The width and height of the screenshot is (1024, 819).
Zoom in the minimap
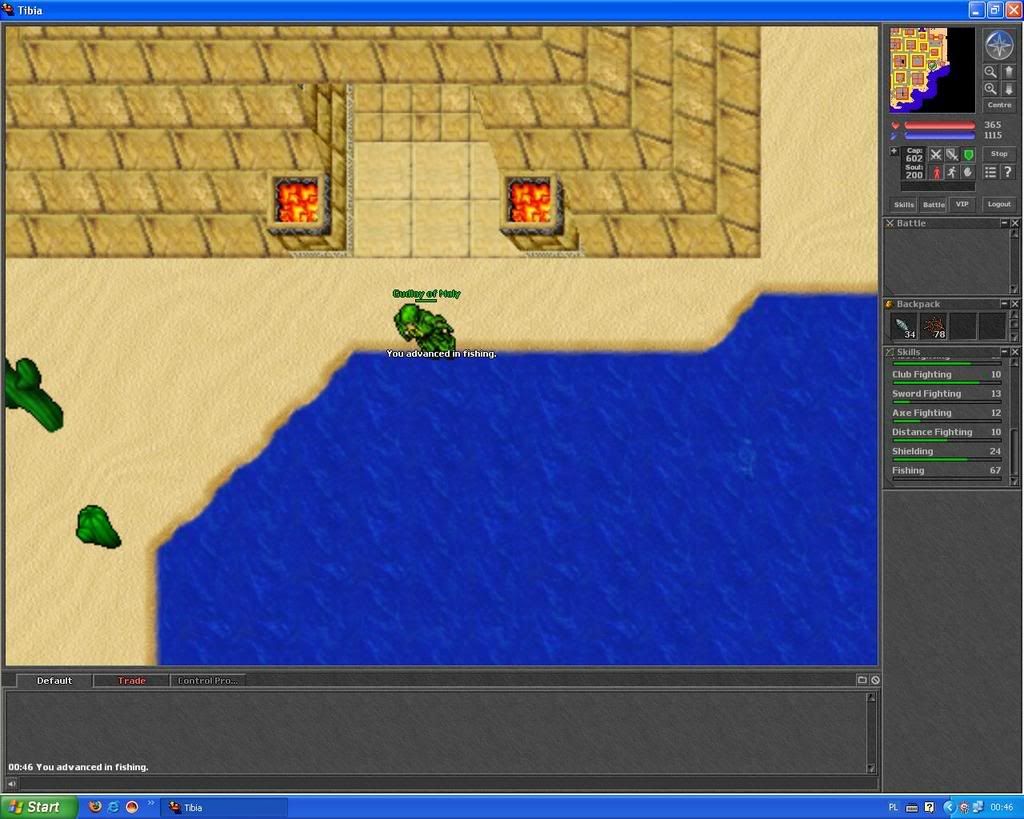pos(991,89)
